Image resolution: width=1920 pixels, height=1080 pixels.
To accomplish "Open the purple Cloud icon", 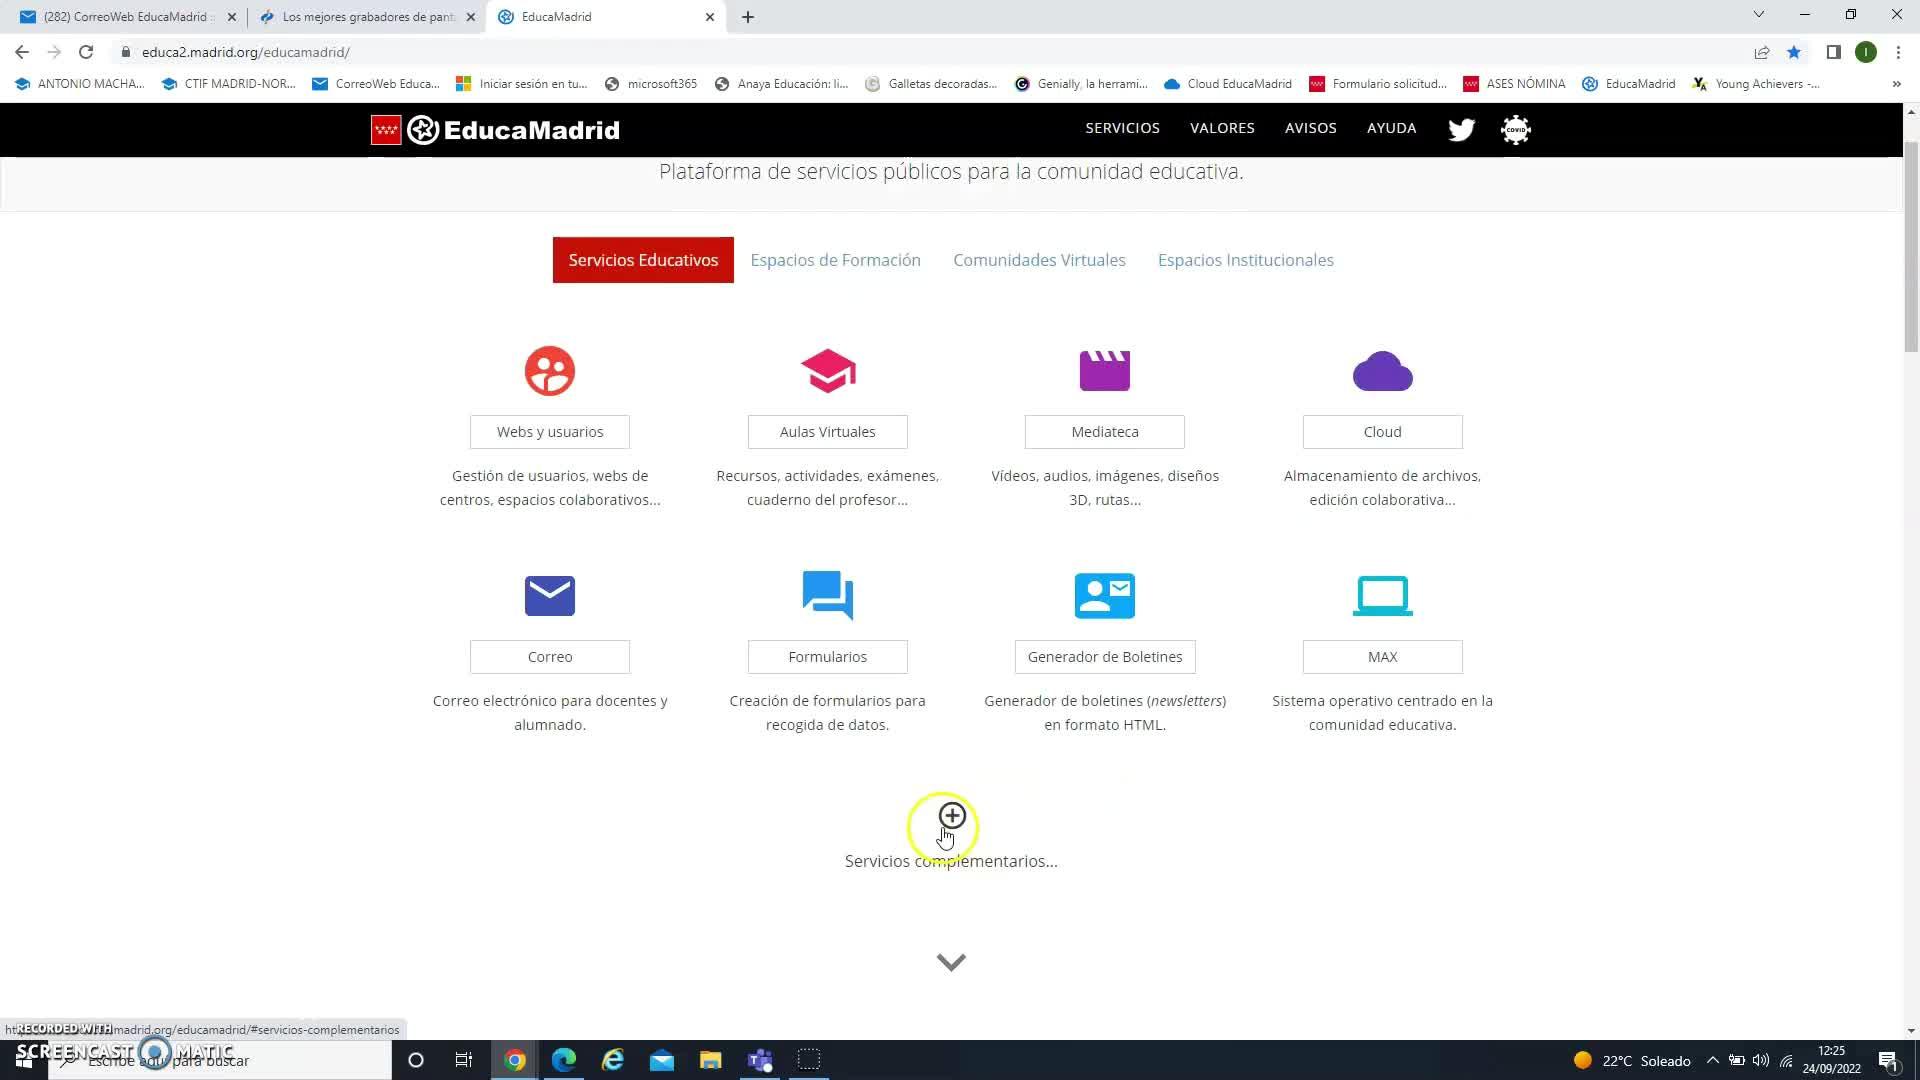I will (1382, 371).
